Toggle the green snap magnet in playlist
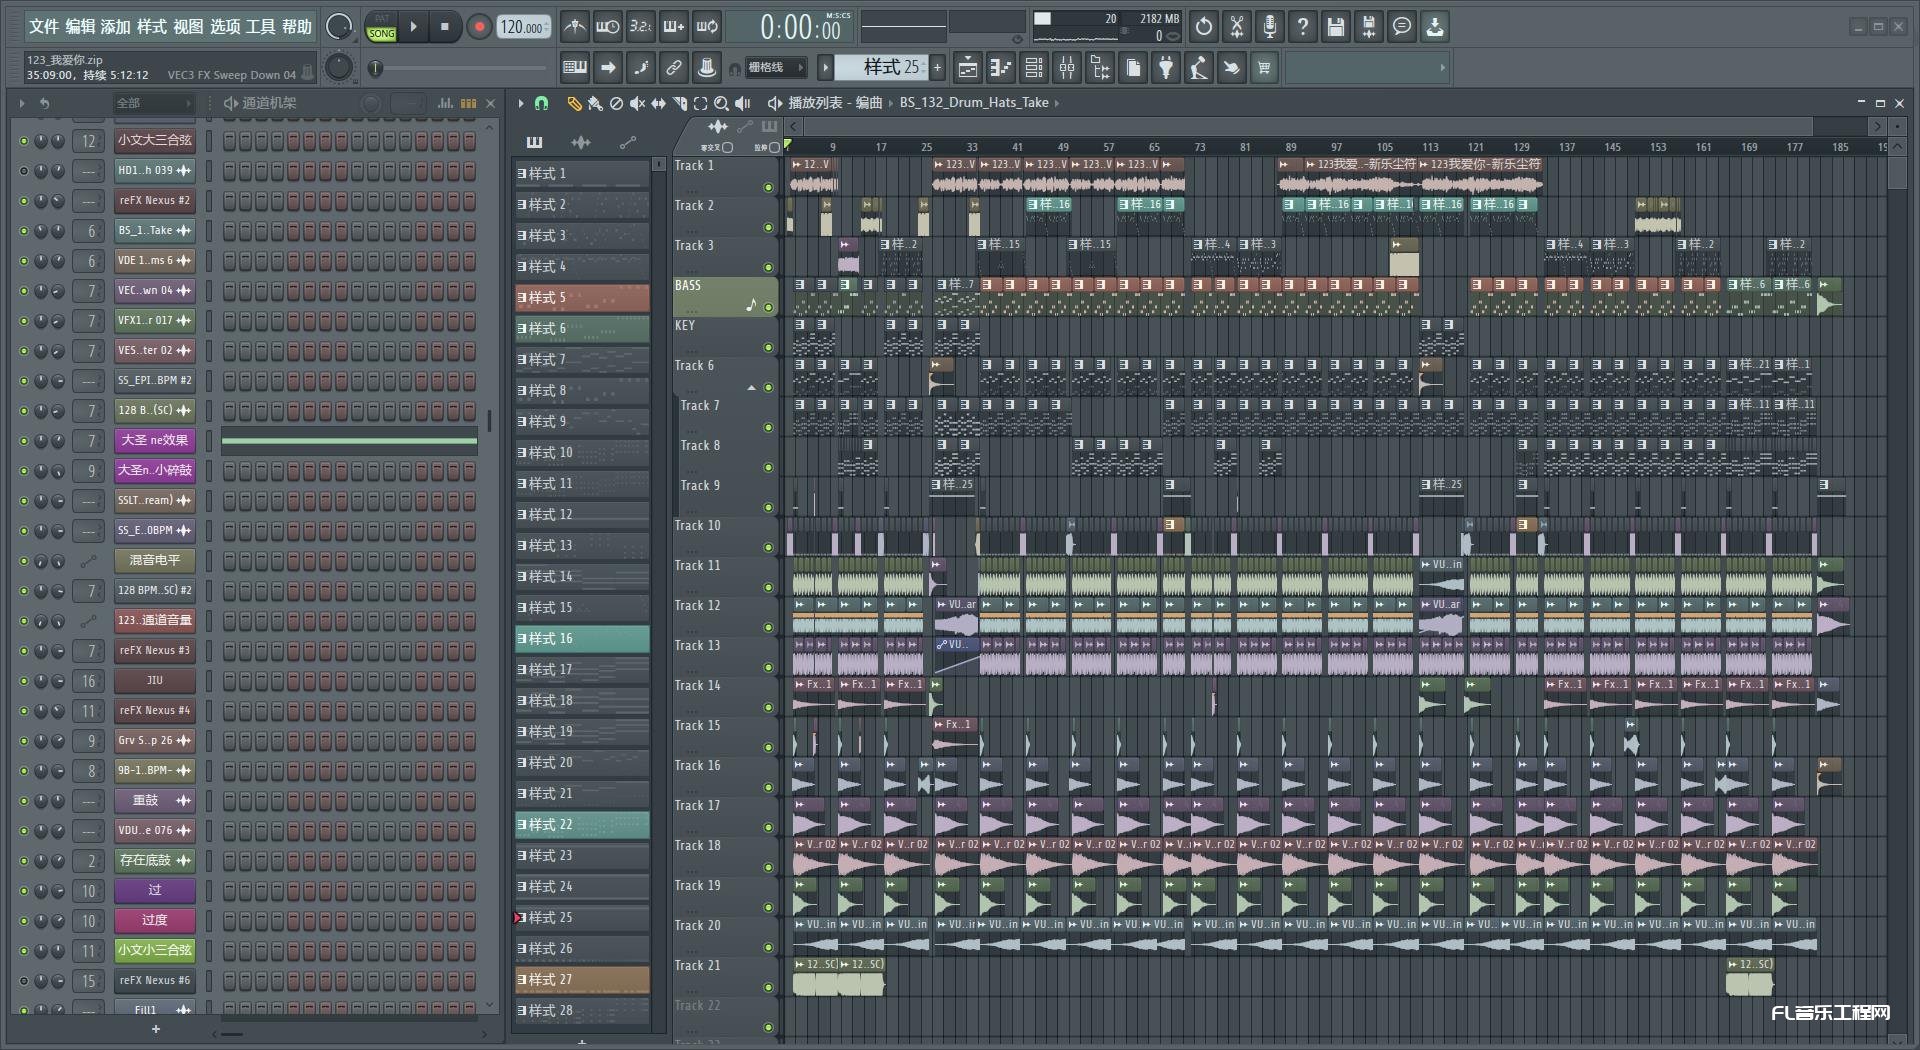This screenshot has width=1920, height=1050. 541,103
